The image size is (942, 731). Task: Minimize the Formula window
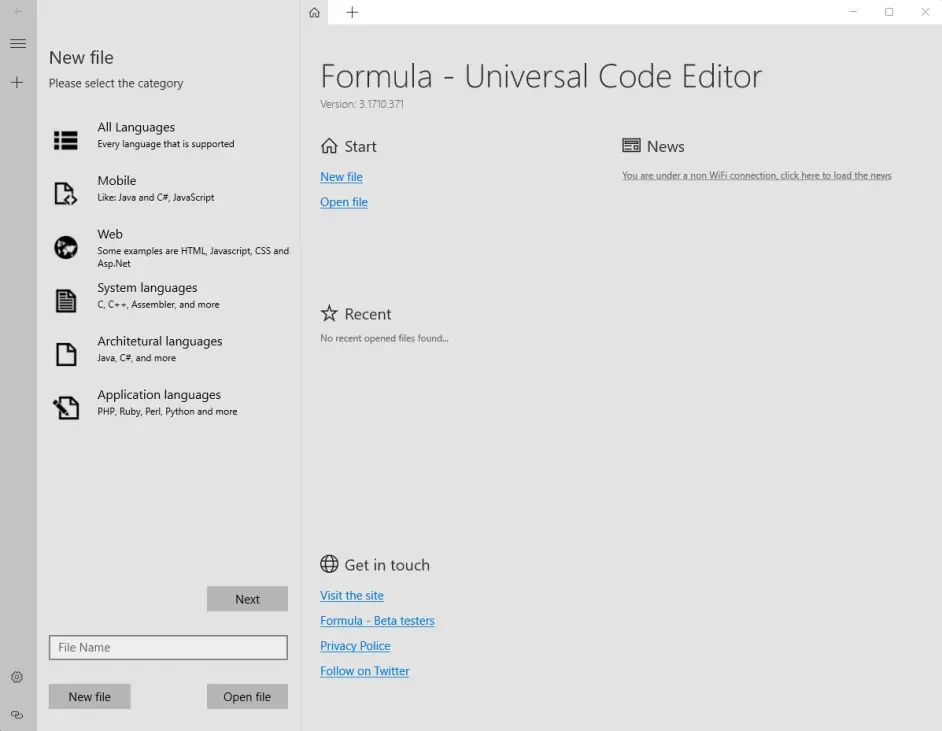click(x=852, y=12)
